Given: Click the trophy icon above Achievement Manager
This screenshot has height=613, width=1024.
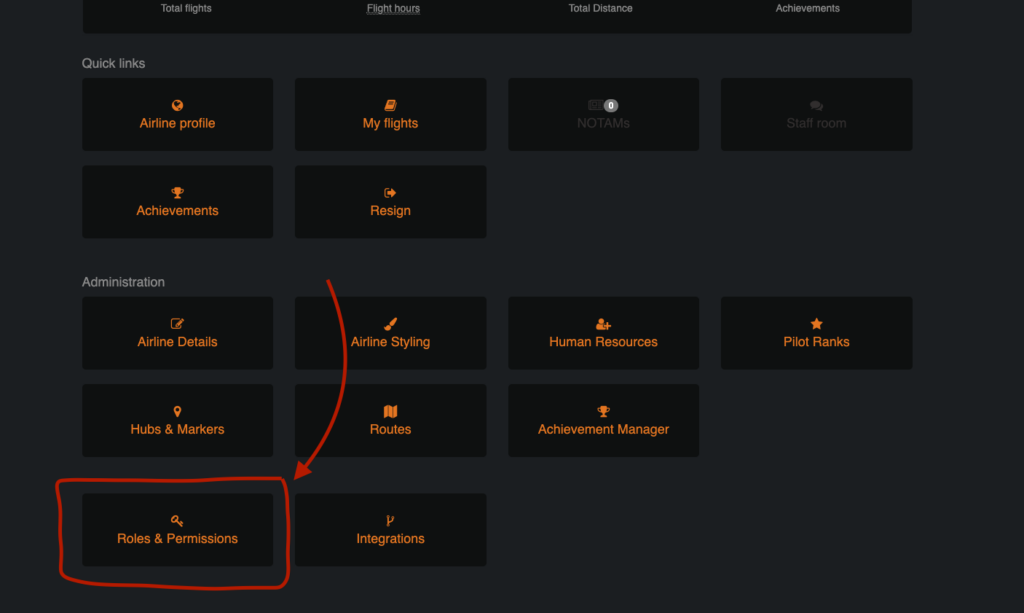Looking at the screenshot, I should click(x=603, y=411).
